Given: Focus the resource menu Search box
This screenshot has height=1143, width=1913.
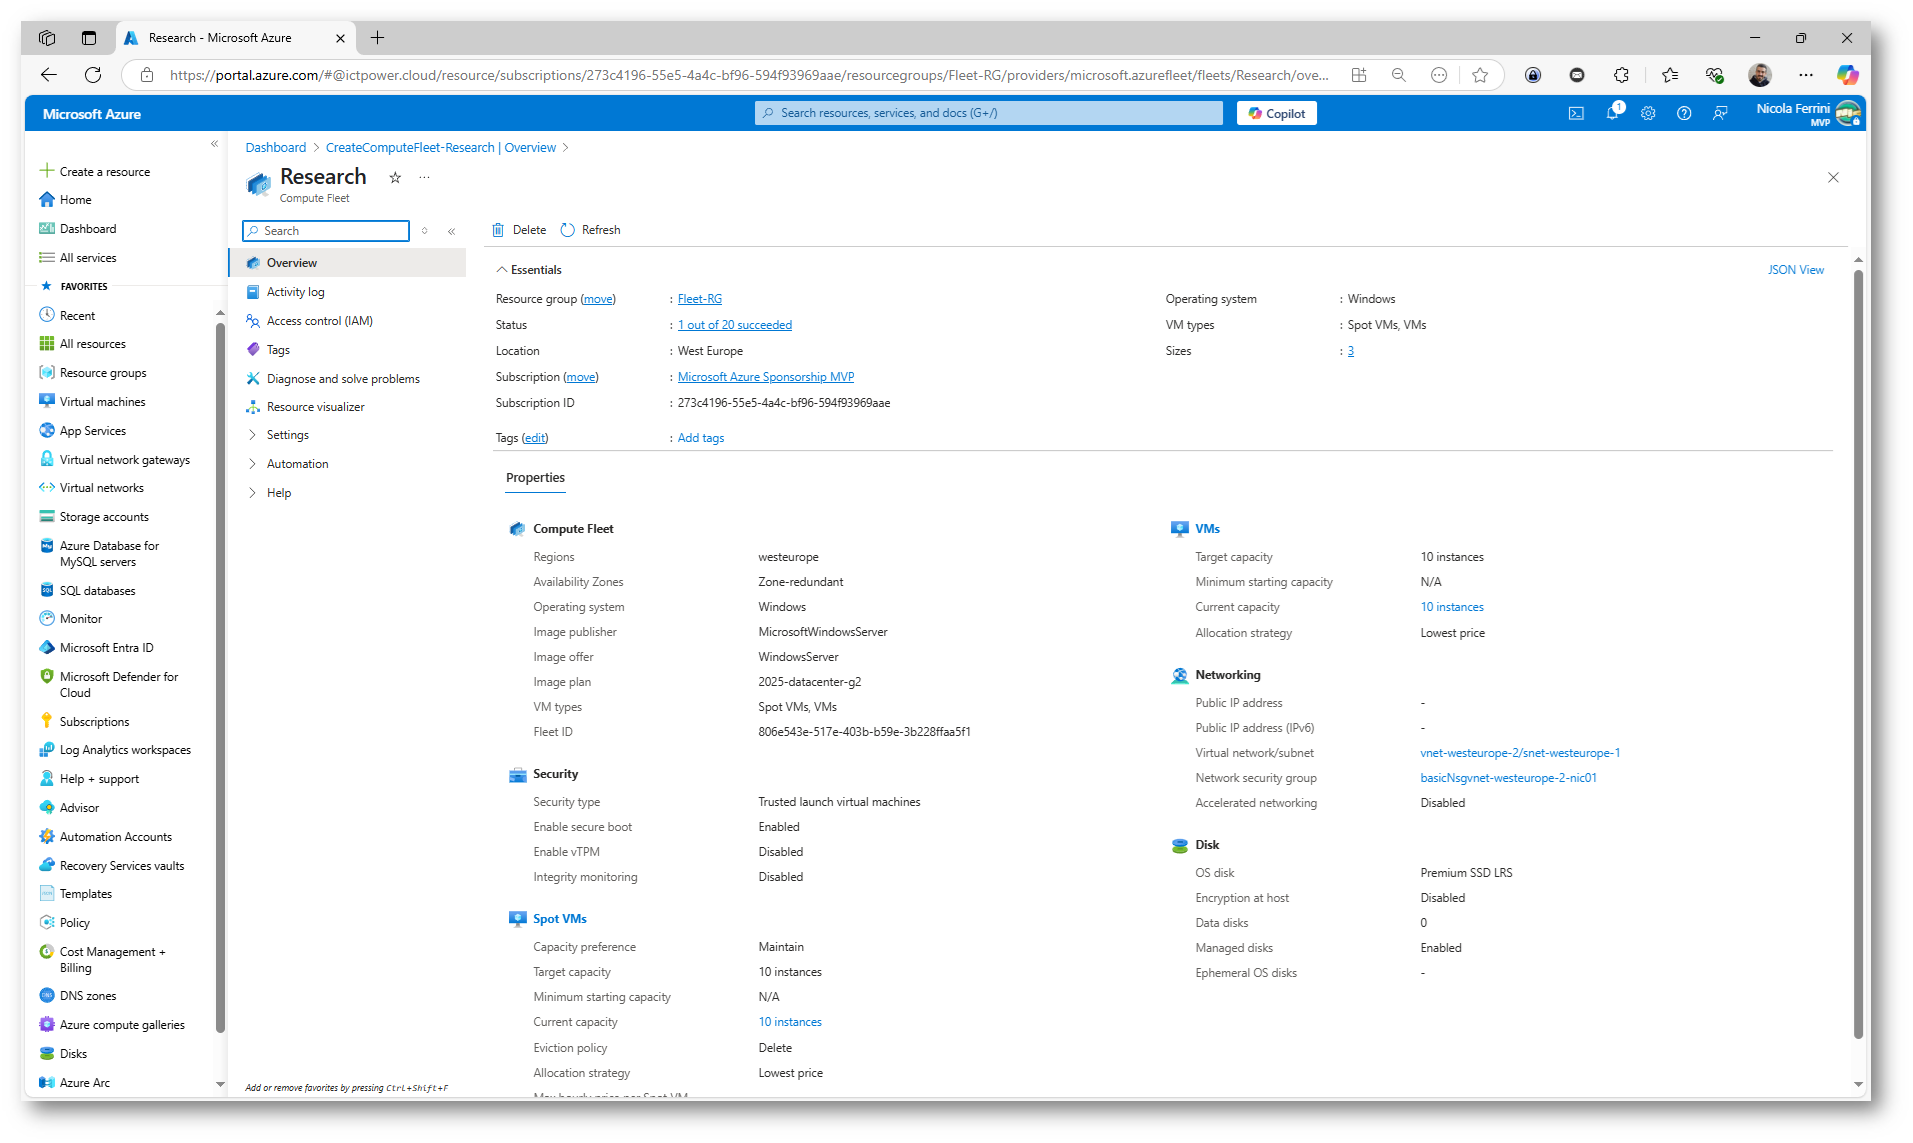Looking at the screenshot, I should point(326,231).
